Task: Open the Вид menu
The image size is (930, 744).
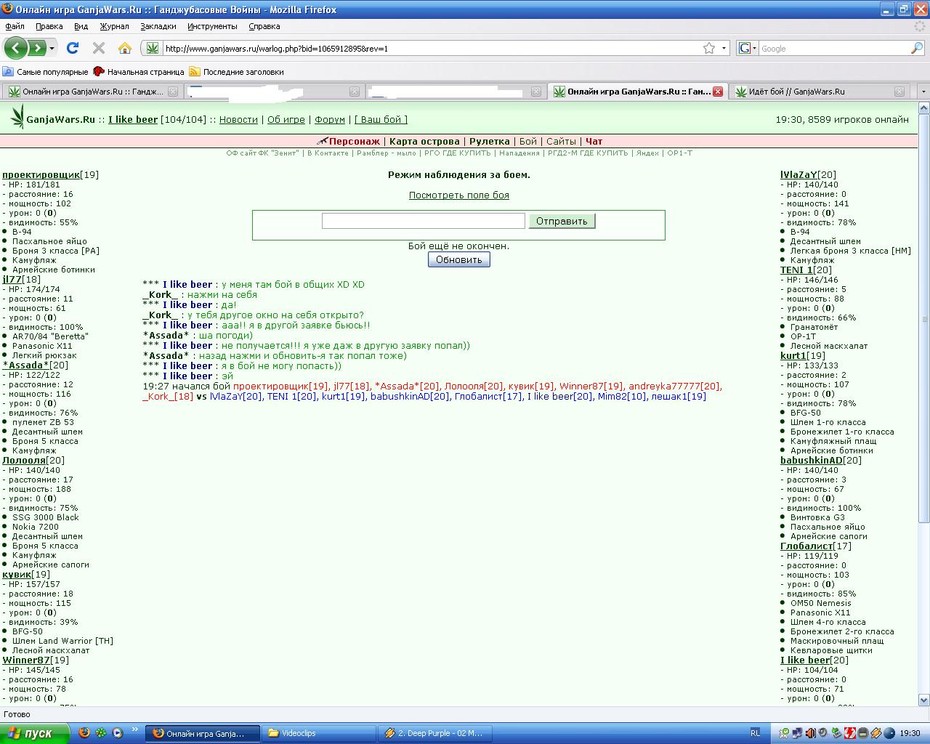Action: point(81,26)
